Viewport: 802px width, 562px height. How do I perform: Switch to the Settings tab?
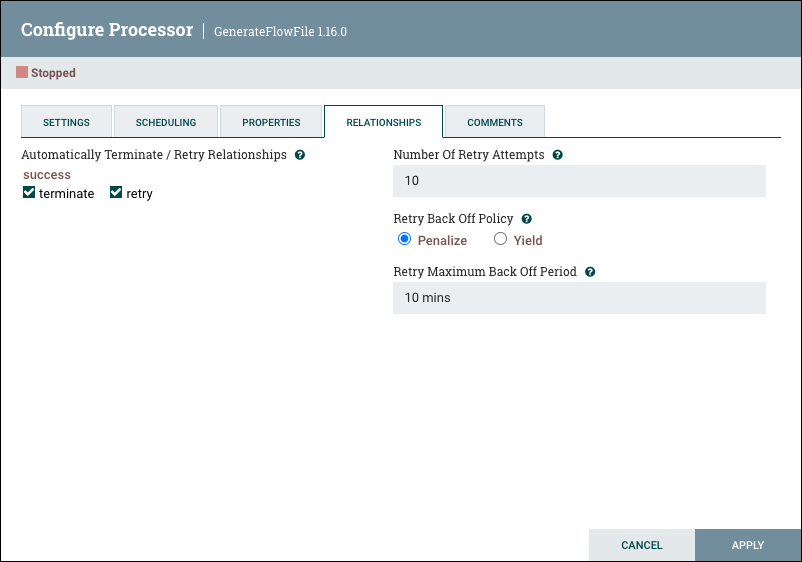pos(66,122)
